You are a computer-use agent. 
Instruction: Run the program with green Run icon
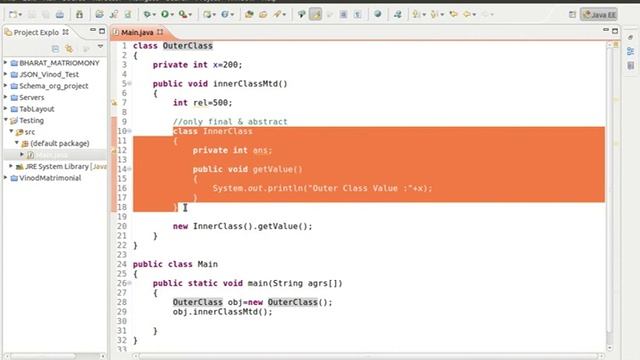pyautogui.click(x=164, y=15)
